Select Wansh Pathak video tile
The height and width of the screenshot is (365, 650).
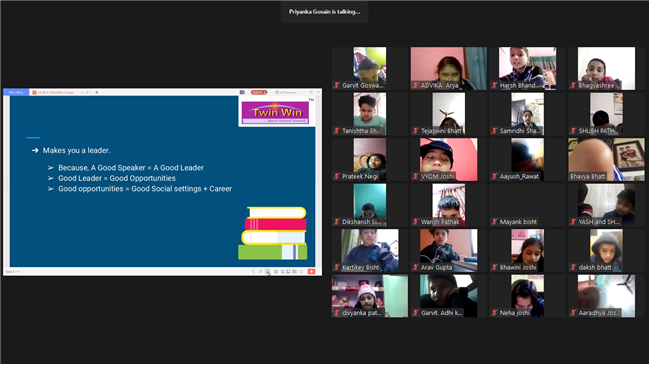tap(449, 205)
